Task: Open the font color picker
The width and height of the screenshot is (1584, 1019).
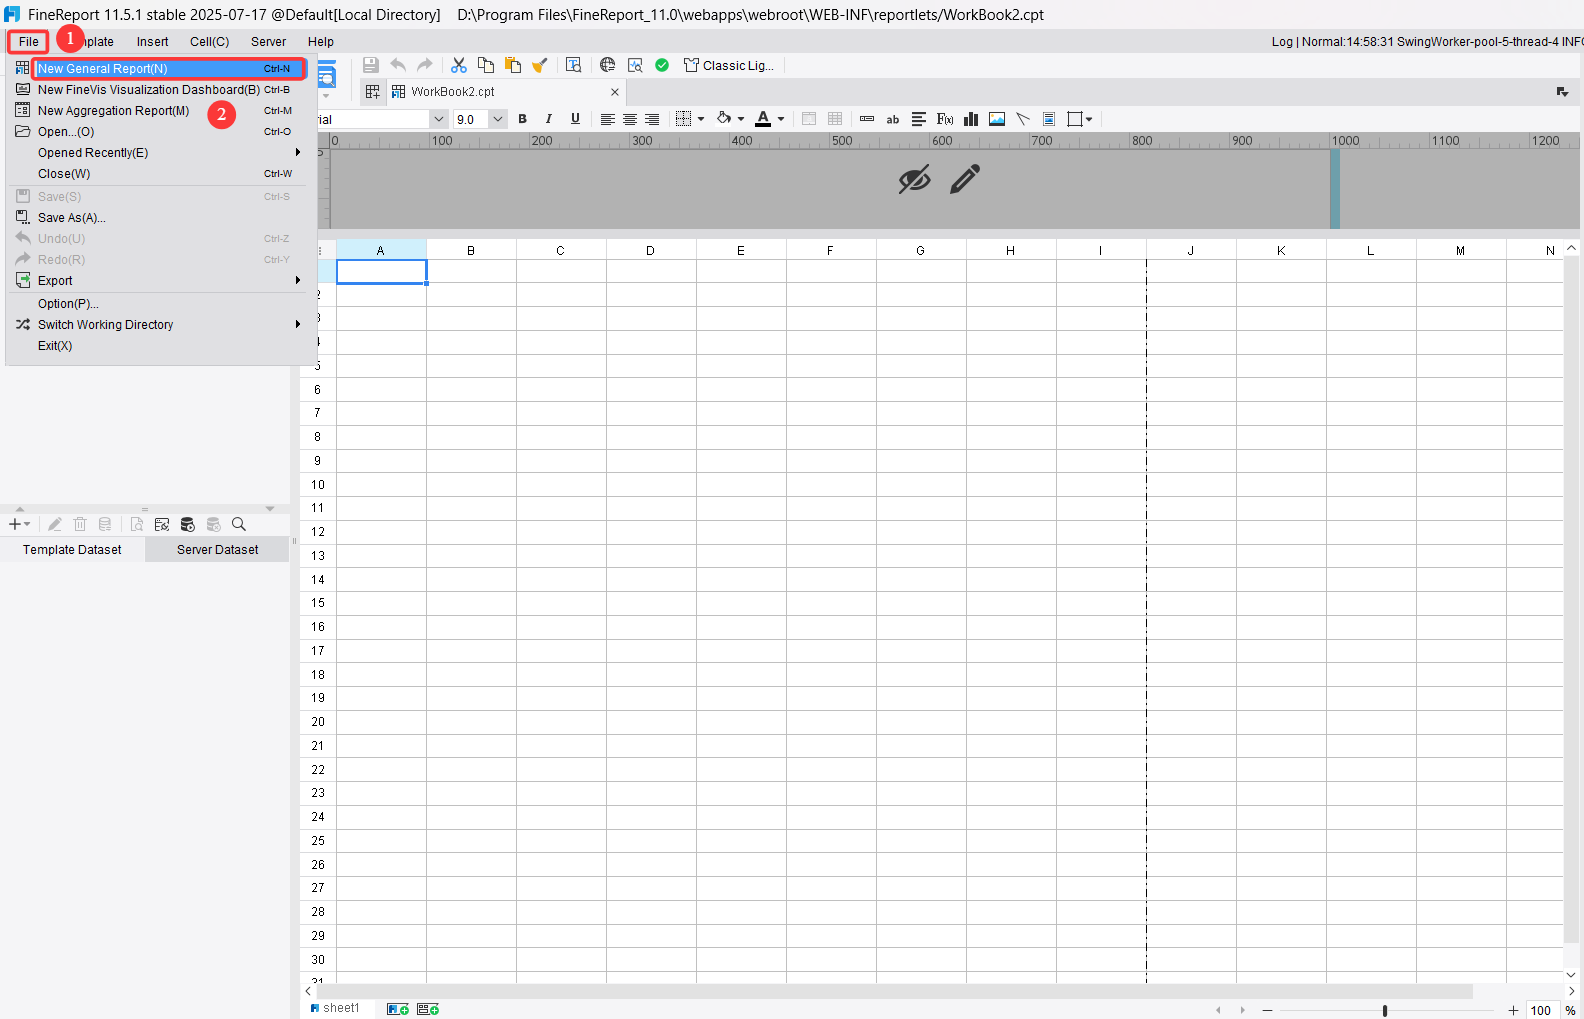Action: point(769,119)
